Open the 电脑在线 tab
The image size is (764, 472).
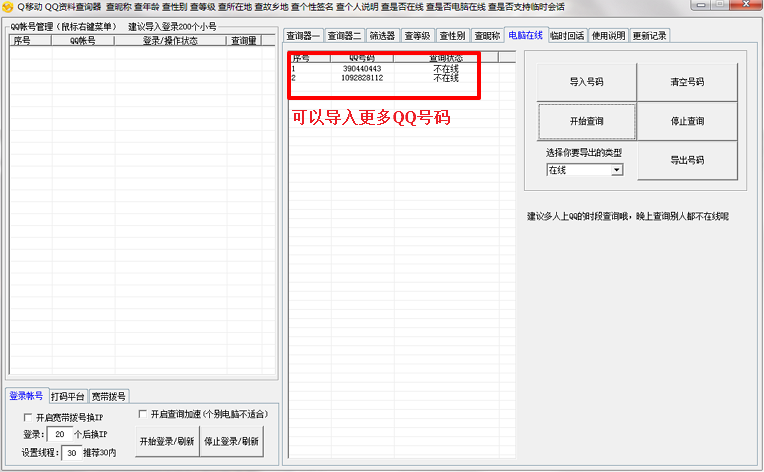pos(526,35)
